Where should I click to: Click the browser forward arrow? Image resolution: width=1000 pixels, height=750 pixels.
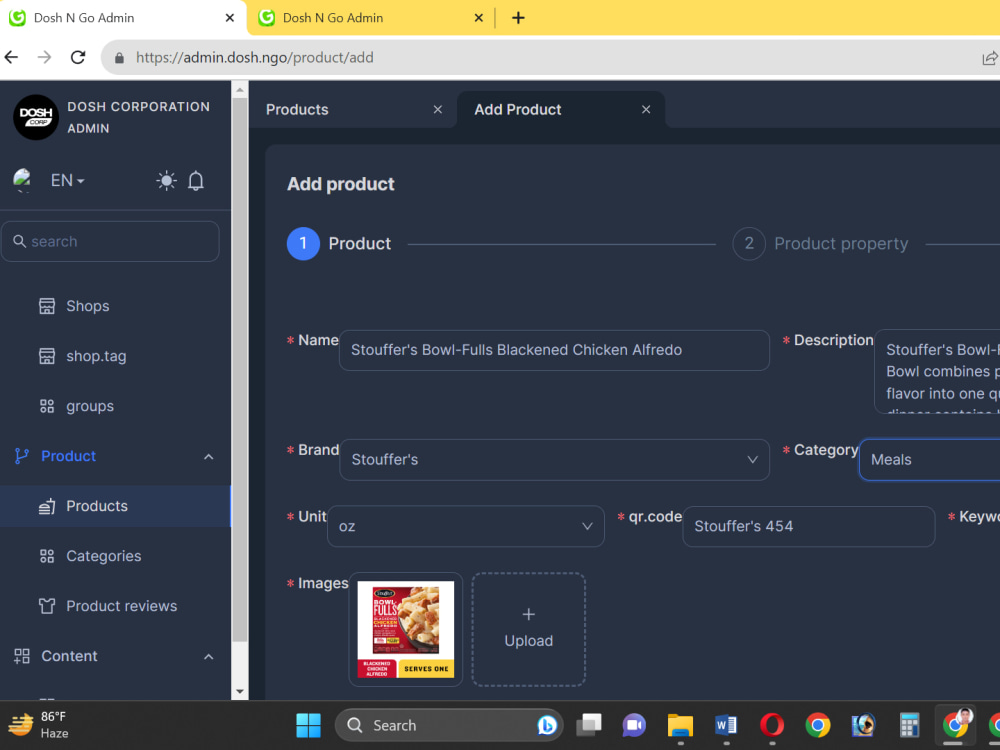pos(44,57)
